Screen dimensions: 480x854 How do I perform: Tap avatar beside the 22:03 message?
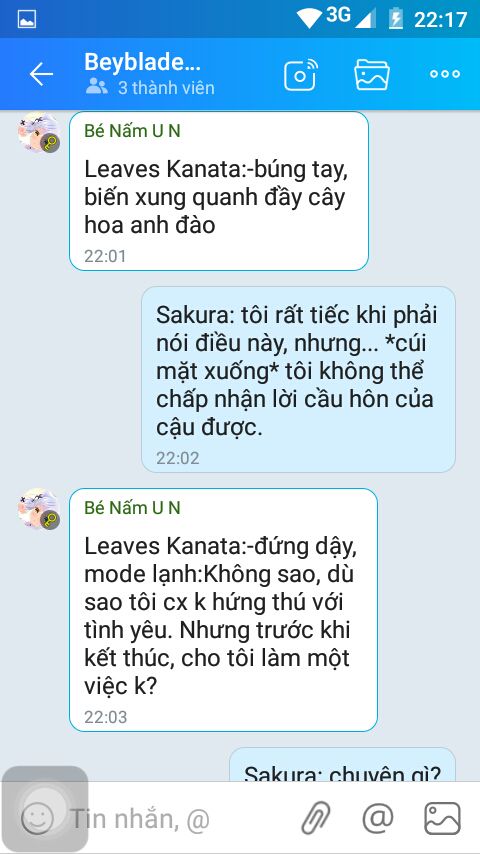pos(38,509)
